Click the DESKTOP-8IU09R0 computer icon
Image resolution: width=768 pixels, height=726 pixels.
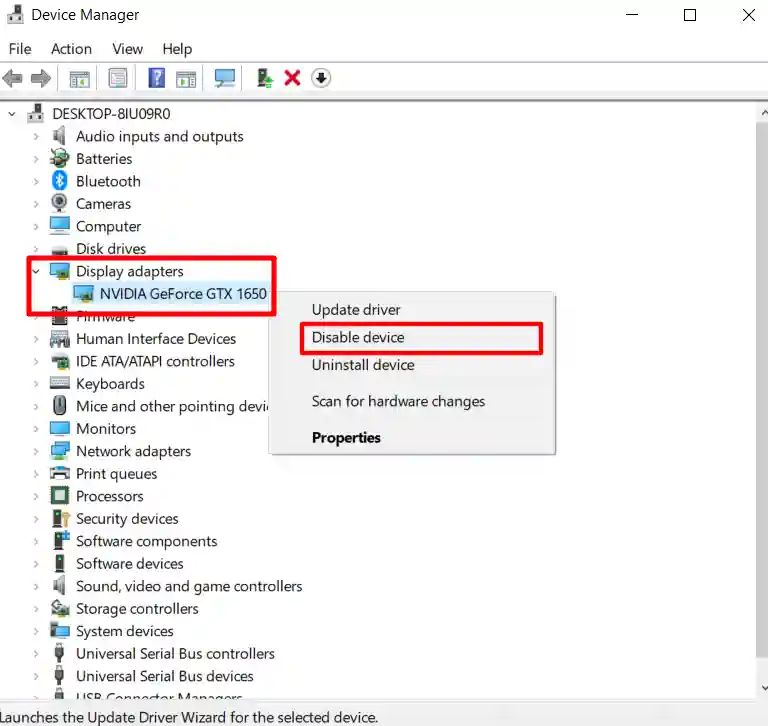click(35, 113)
